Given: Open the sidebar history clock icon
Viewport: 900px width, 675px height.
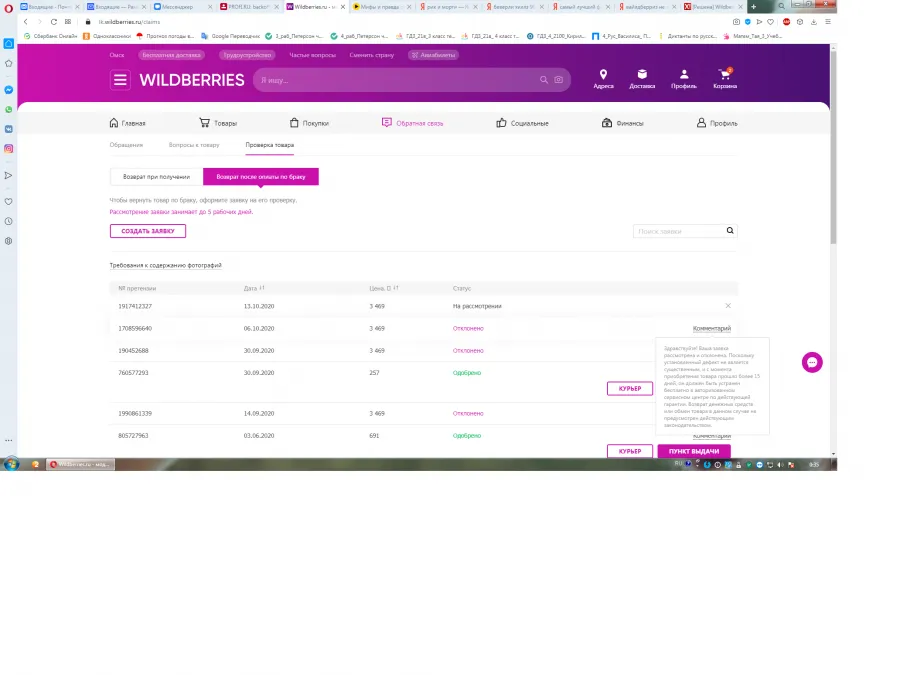Looking at the screenshot, I should point(9,221).
